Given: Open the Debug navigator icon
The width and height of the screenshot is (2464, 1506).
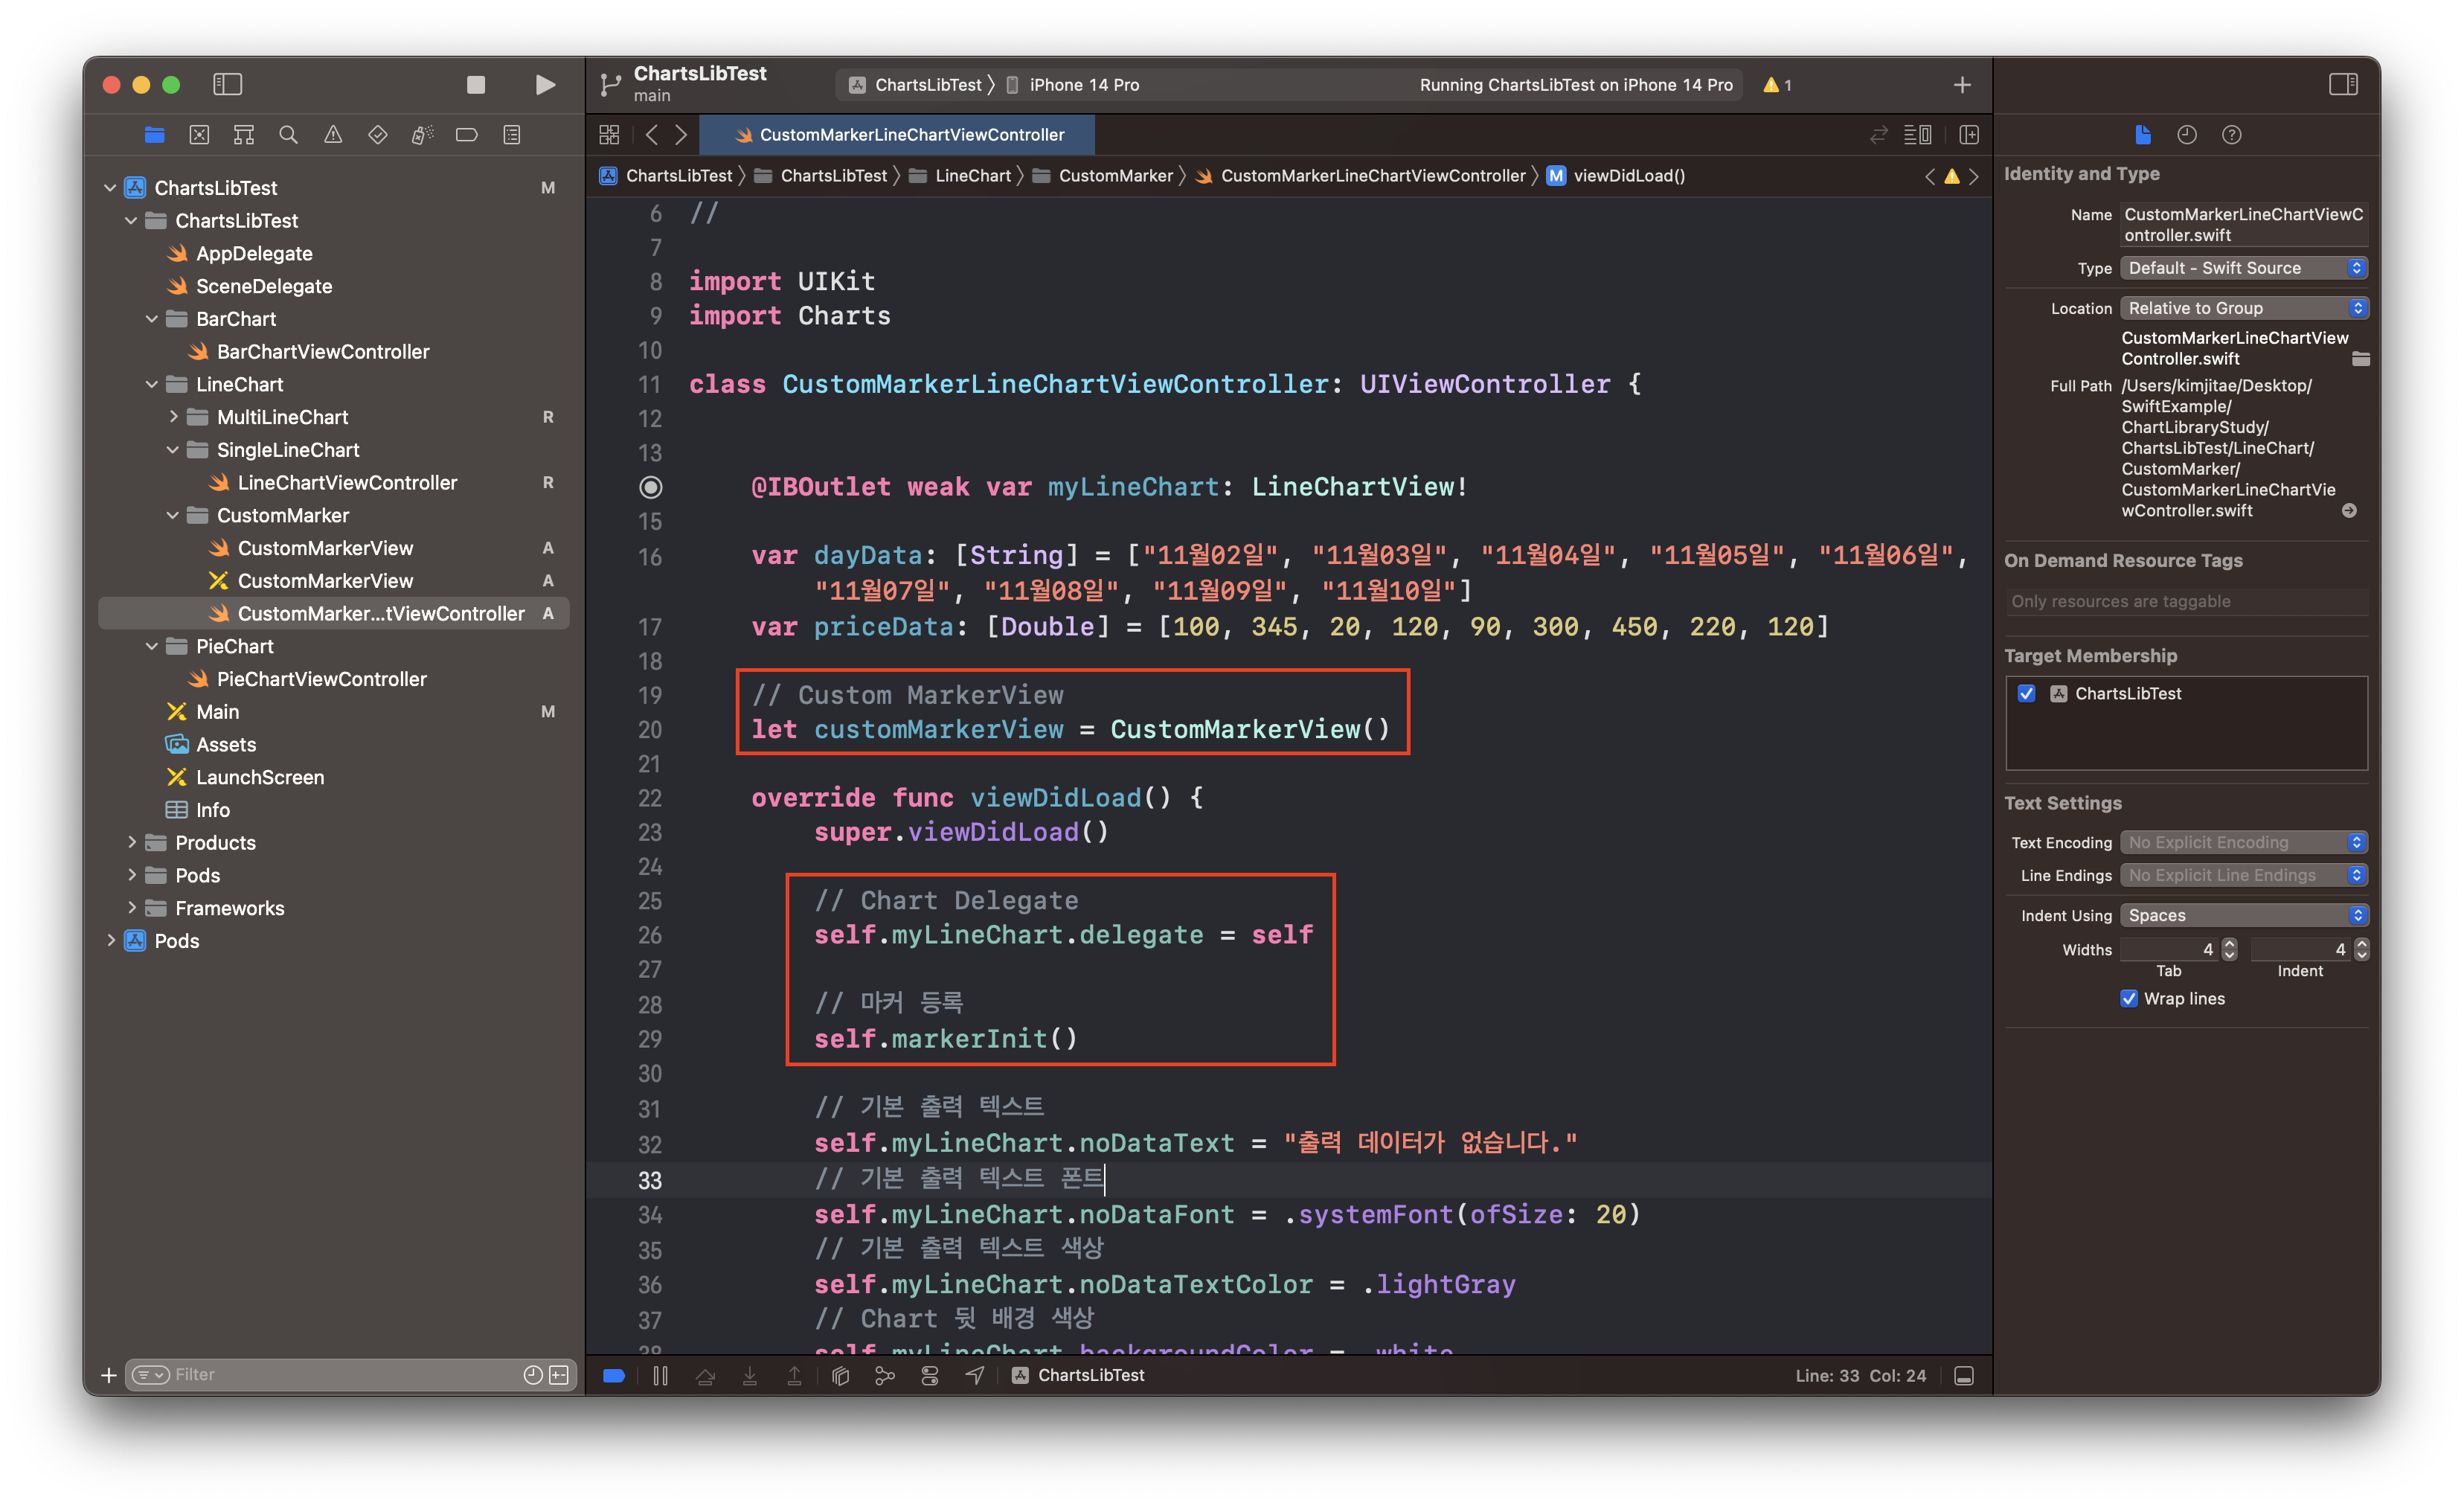Looking at the screenshot, I should pyautogui.click(x=422, y=135).
